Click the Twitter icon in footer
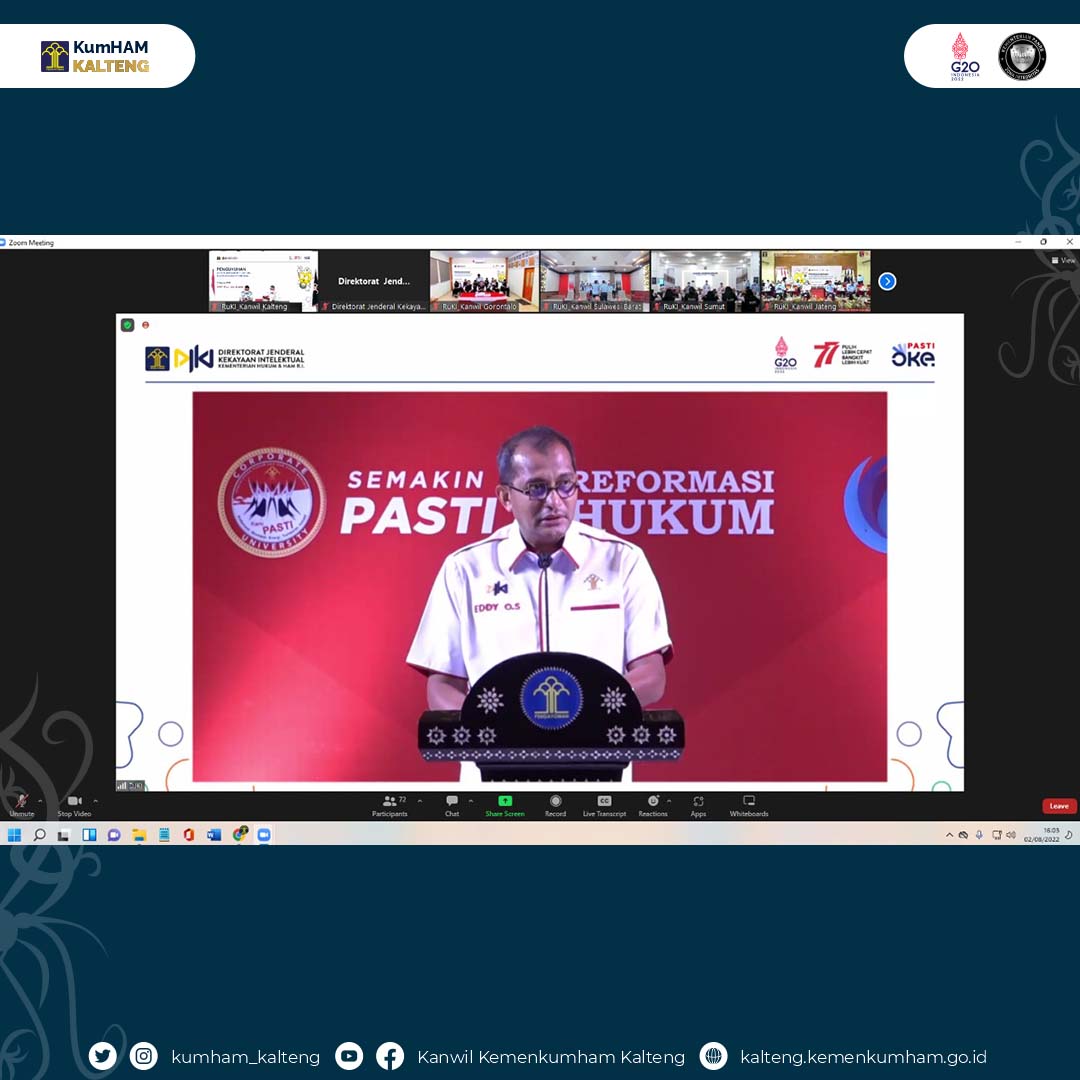The height and width of the screenshot is (1080, 1080). coord(103,1056)
